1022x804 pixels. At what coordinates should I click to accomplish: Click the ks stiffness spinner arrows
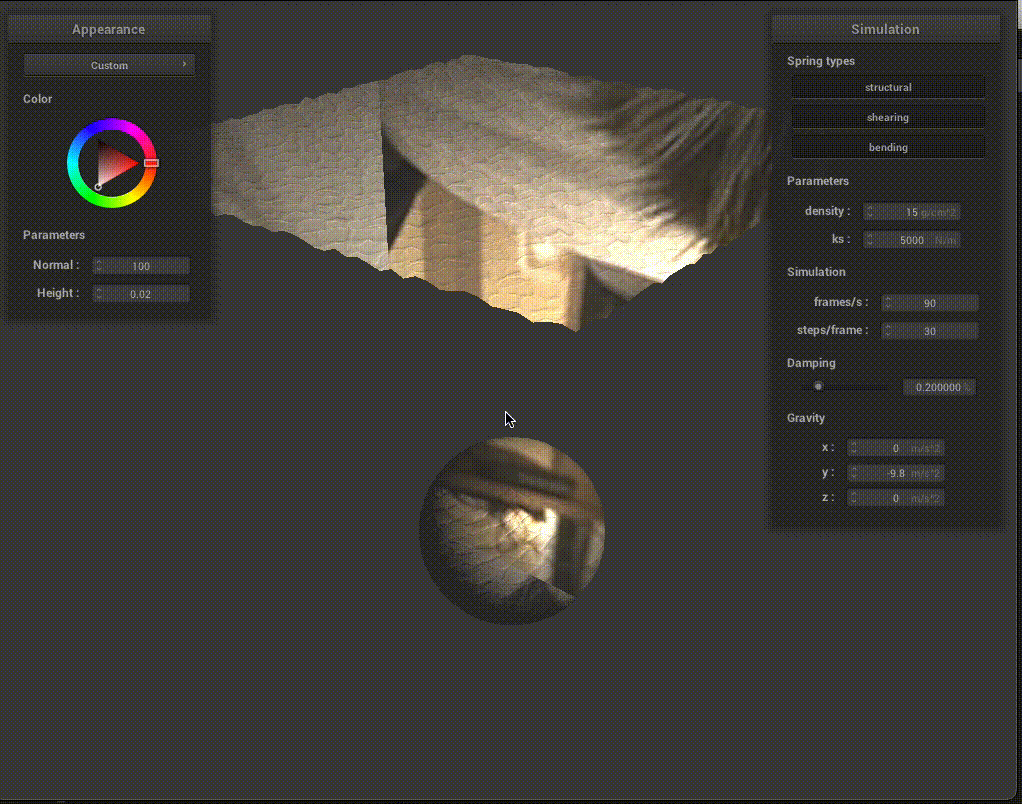(x=870, y=240)
